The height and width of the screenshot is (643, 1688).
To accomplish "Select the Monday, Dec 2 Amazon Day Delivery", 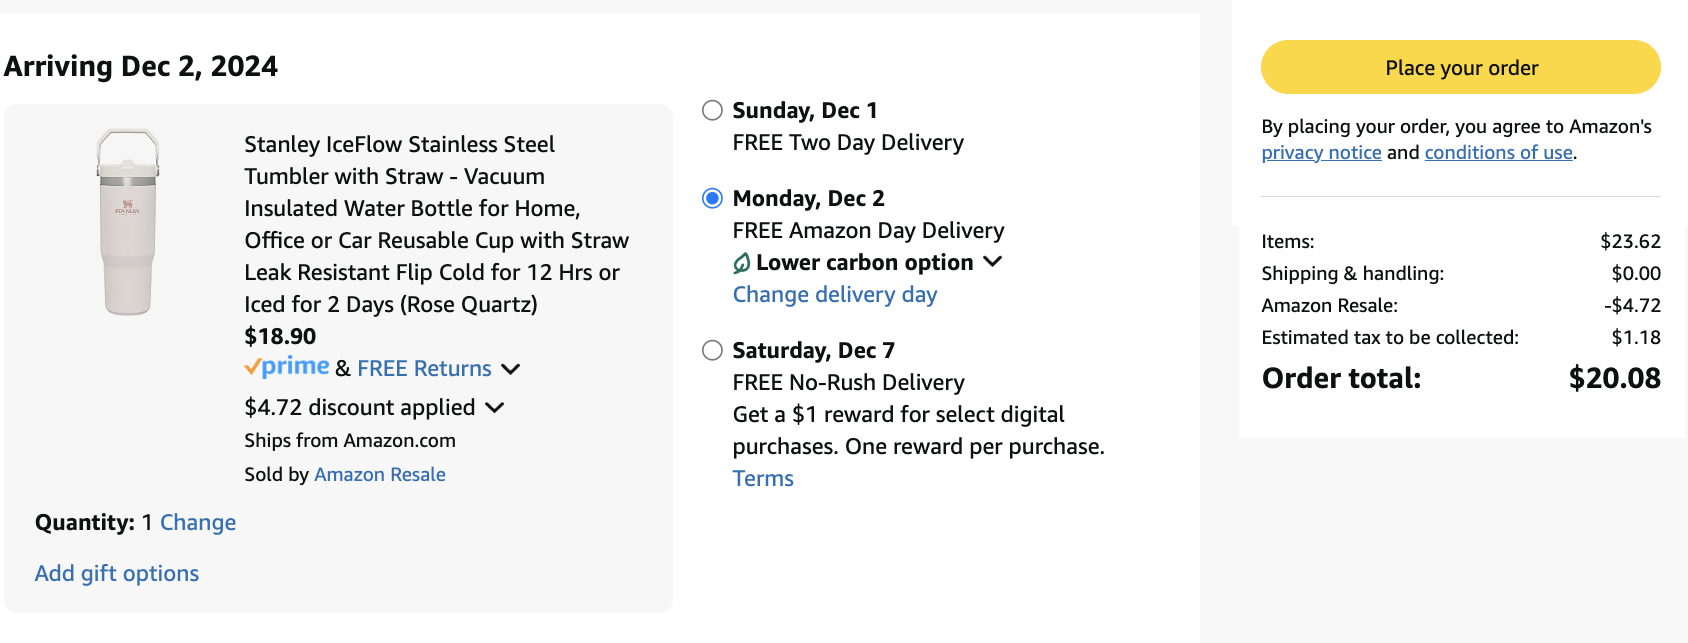I will click(711, 199).
